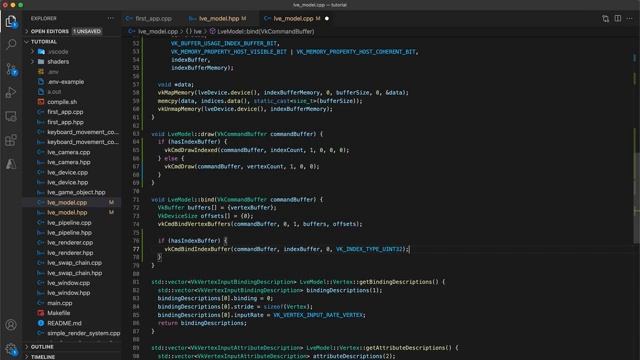The height and width of the screenshot is (360, 640).
Task: Expand the shaders folder
Action: [x=58, y=62]
